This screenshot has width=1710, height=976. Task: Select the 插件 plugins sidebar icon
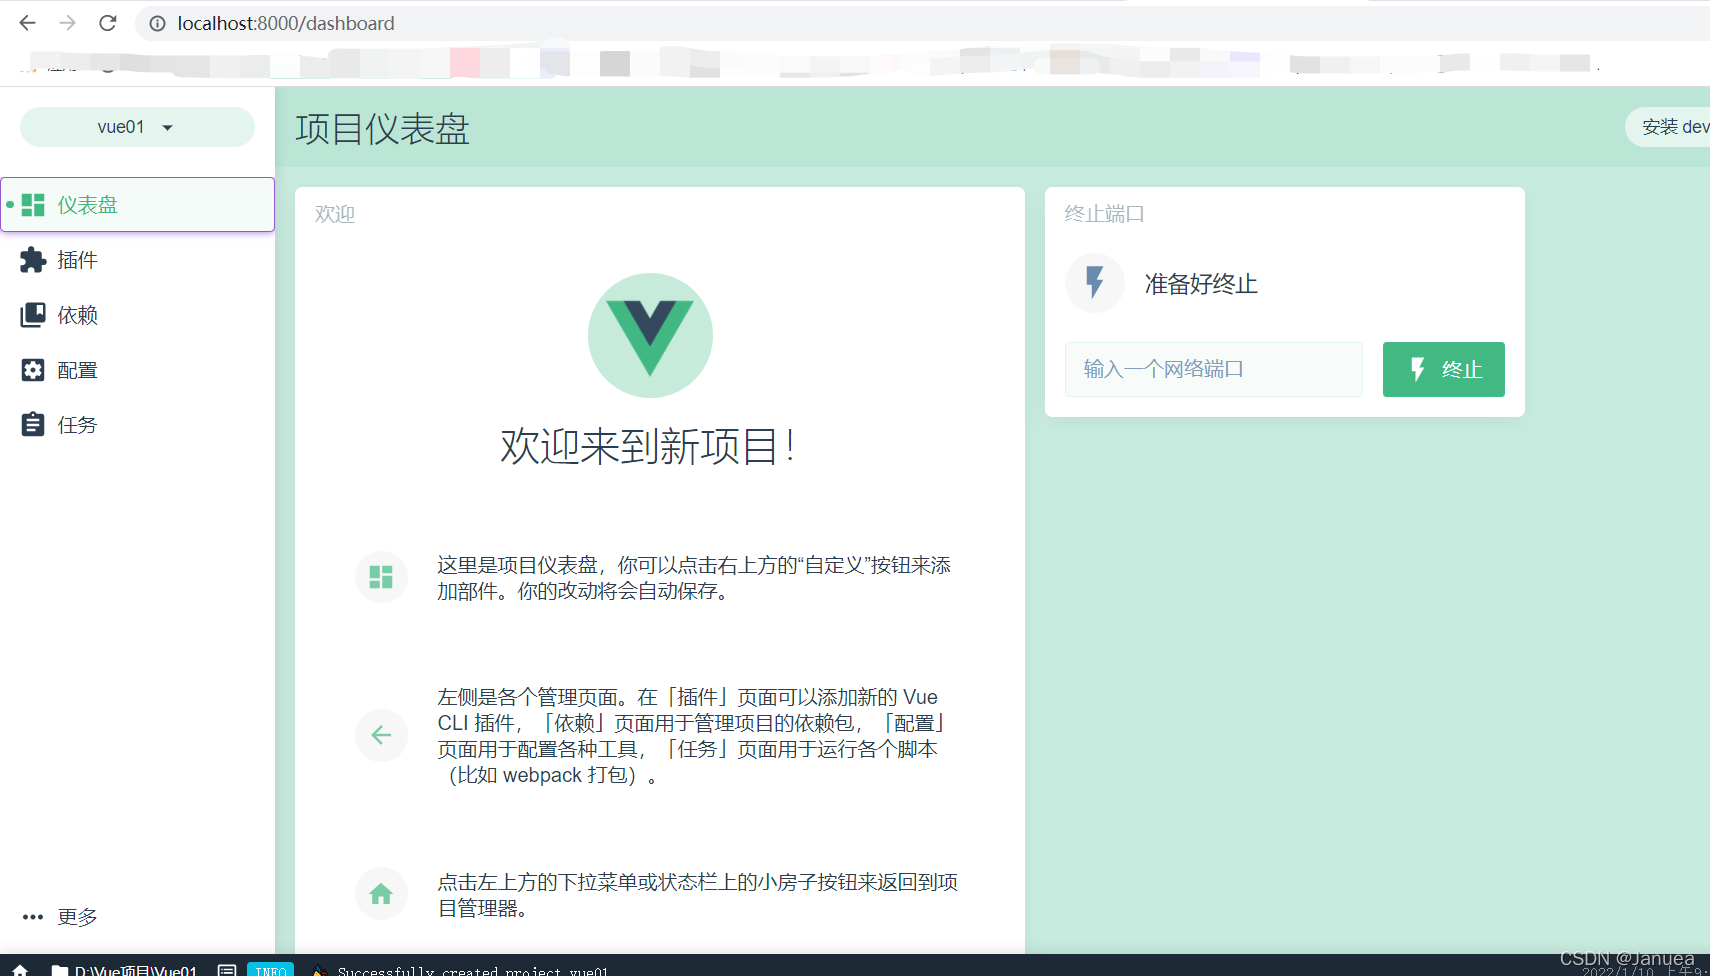(x=76, y=259)
